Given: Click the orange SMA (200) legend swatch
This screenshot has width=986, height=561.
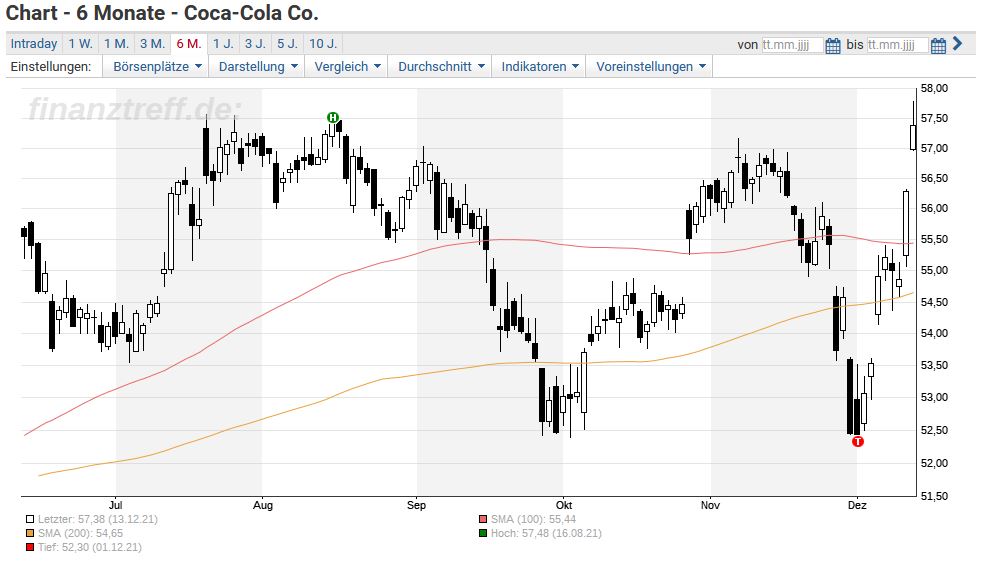Looking at the screenshot, I should pos(30,533).
